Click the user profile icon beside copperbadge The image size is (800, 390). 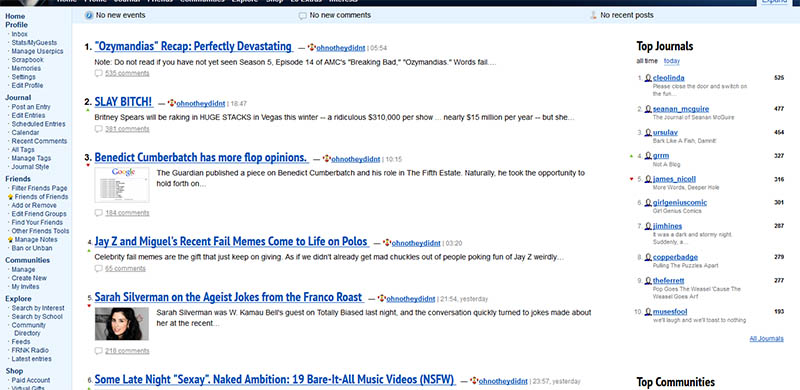tap(648, 257)
